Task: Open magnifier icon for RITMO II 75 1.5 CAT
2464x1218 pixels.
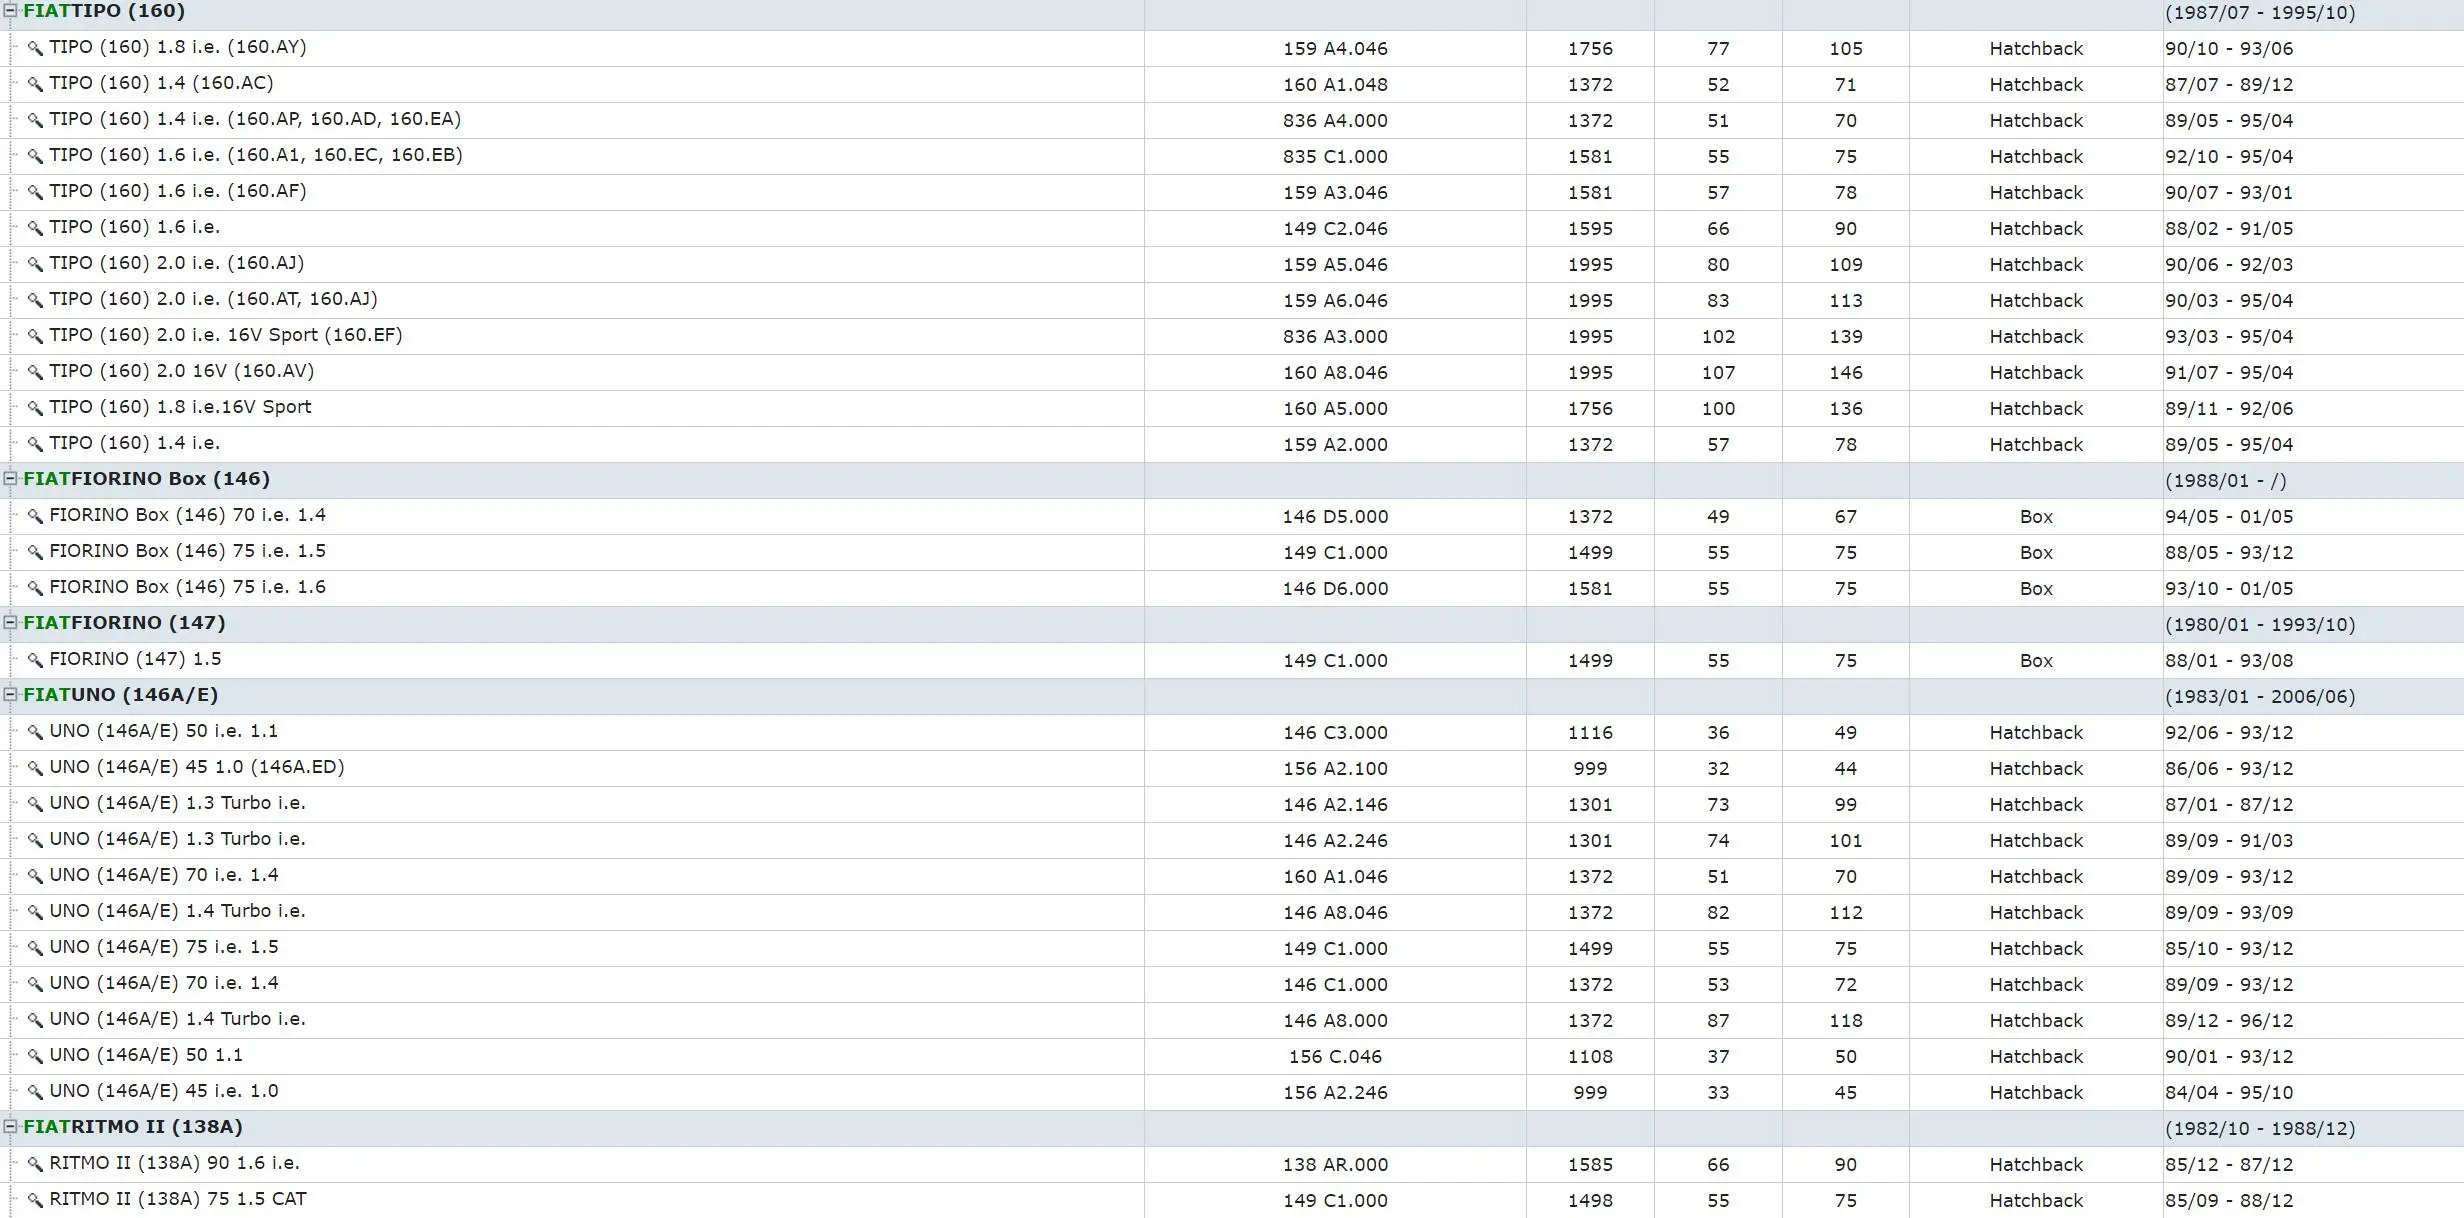Action: (35, 1200)
